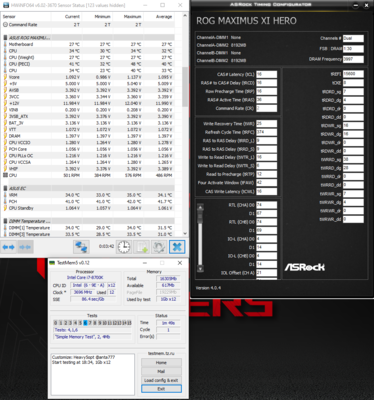The height and width of the screenshot is (400, 374).
Task: Open the network computers remote monitoring icon
Action: (x=81, y=247)
